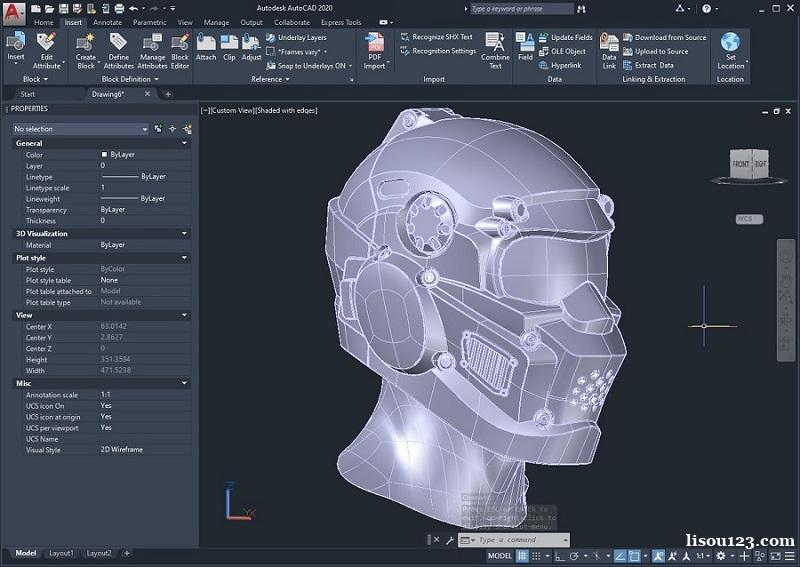Image resolution: width=800 pixels, height=567 pixels.
Task: Click the Plot printer icon
Action: [x=119, y=9]
